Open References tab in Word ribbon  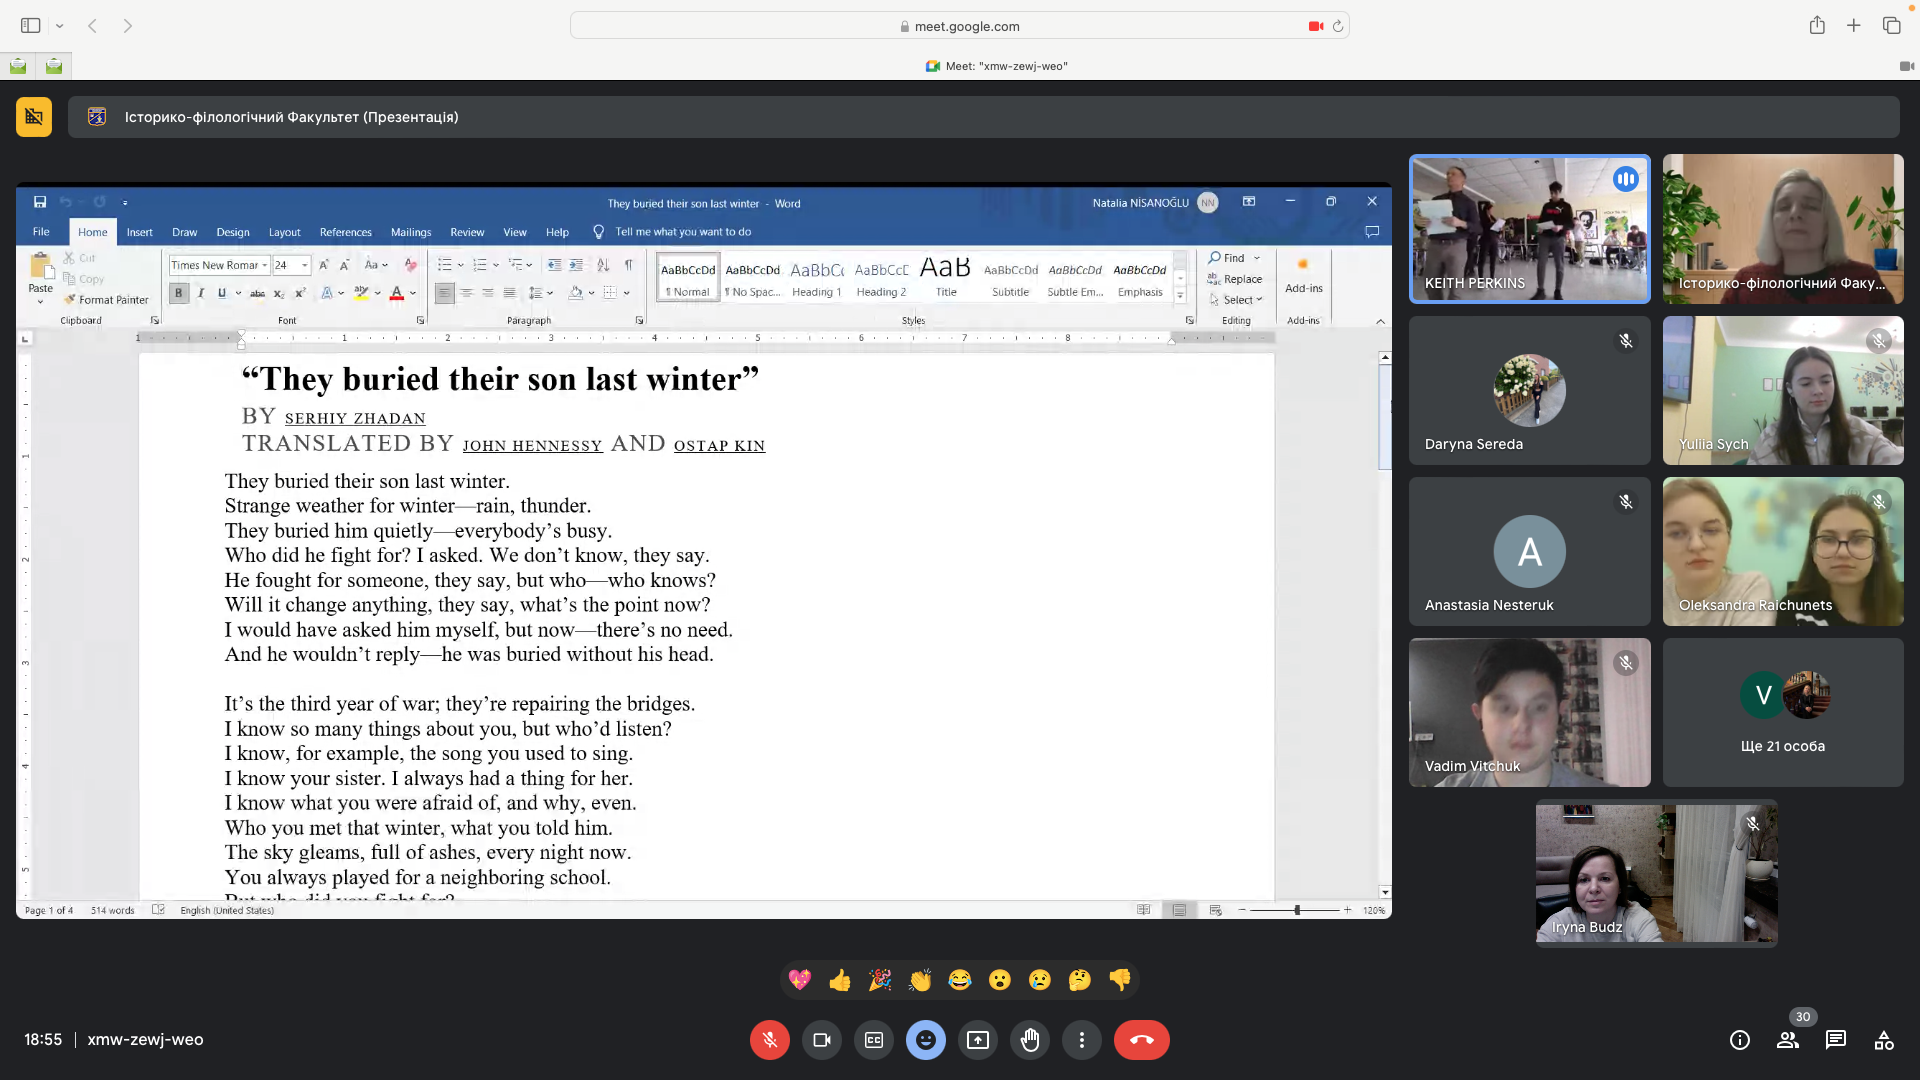pos(346,232)
